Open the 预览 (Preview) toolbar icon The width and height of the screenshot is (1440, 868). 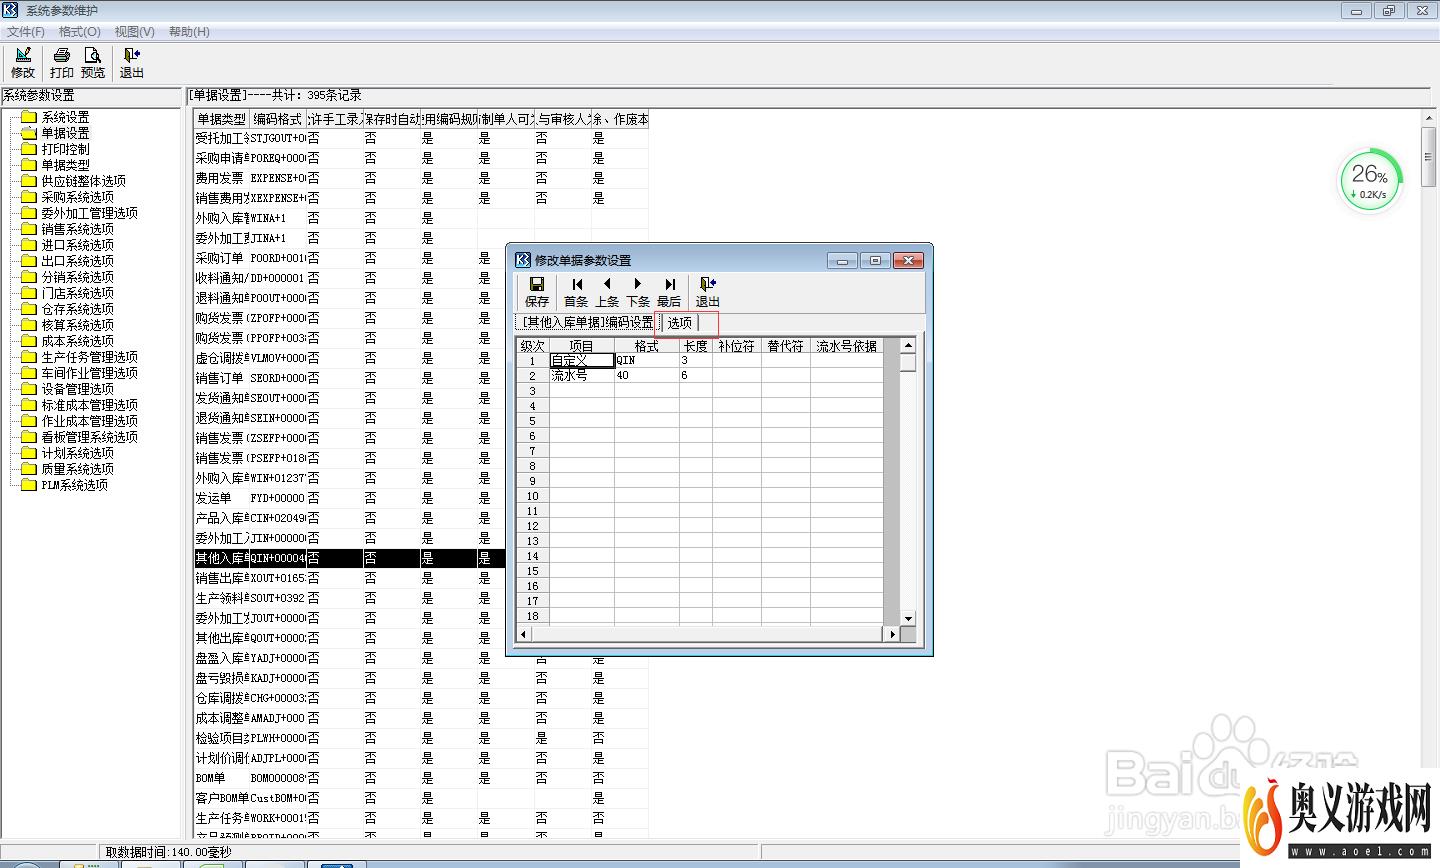click(x=93, y=62)
